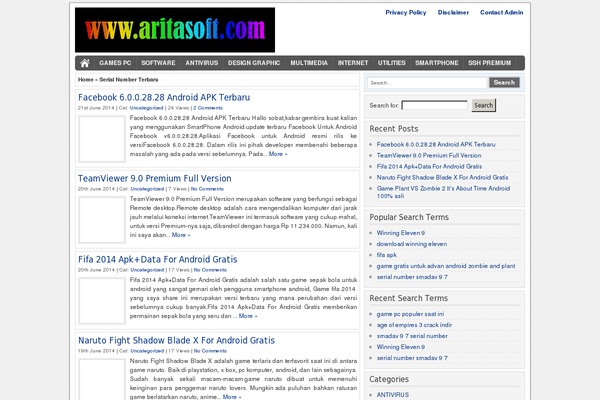Open the SOFTWARE menu

coord(158,63)
